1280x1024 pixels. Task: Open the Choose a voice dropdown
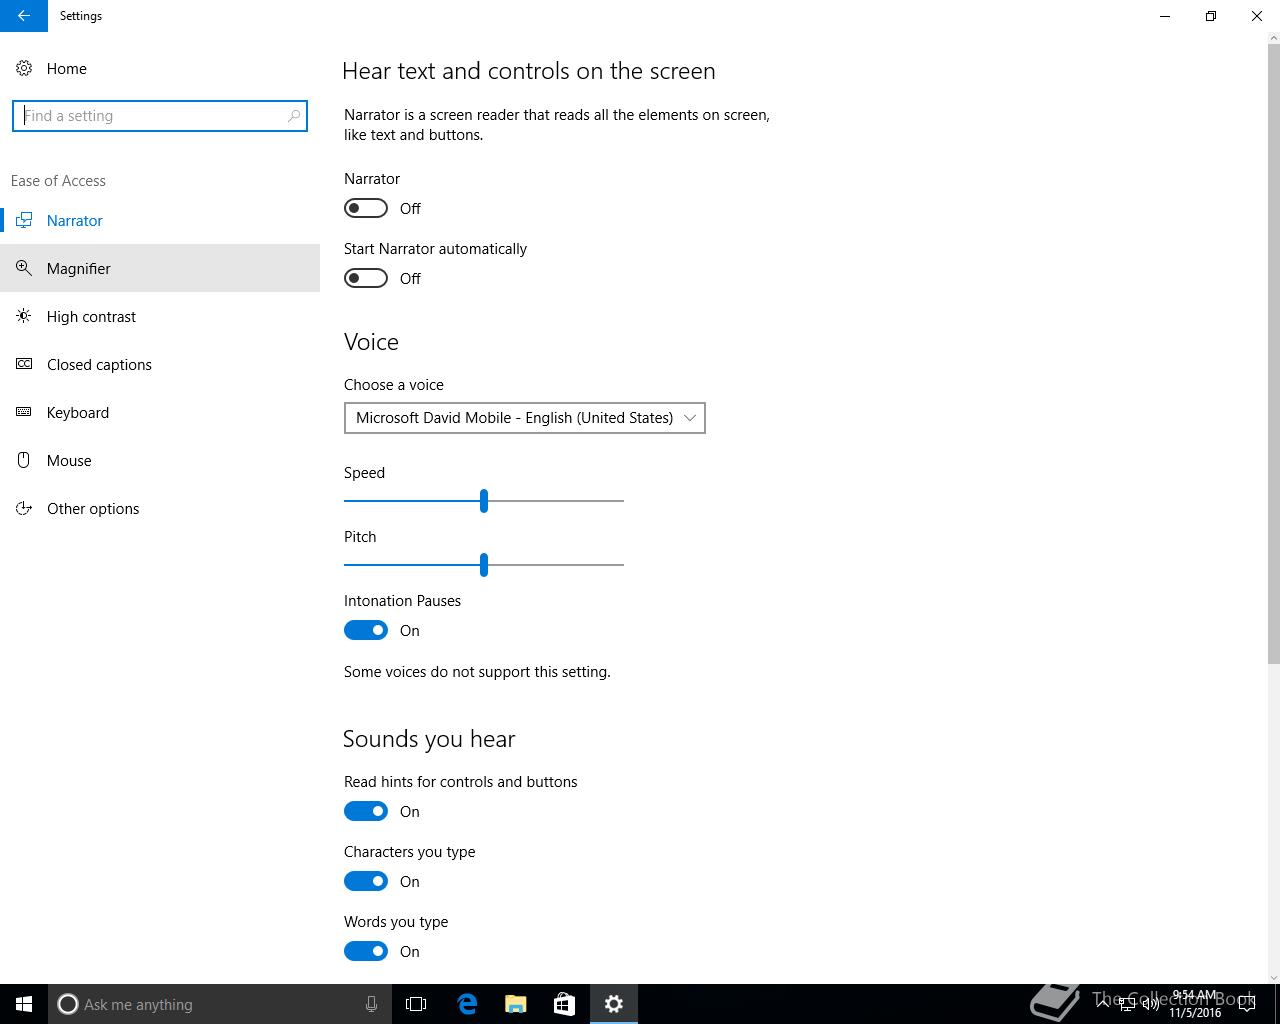525,418
